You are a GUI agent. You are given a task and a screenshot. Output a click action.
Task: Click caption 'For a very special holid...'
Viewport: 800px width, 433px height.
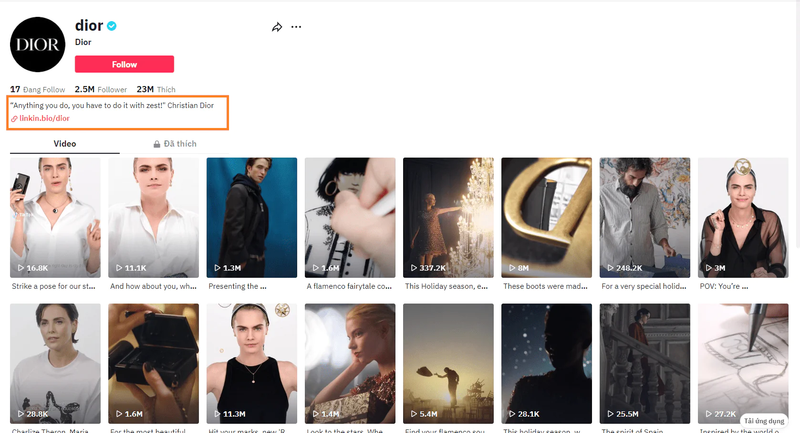[644, 287]
